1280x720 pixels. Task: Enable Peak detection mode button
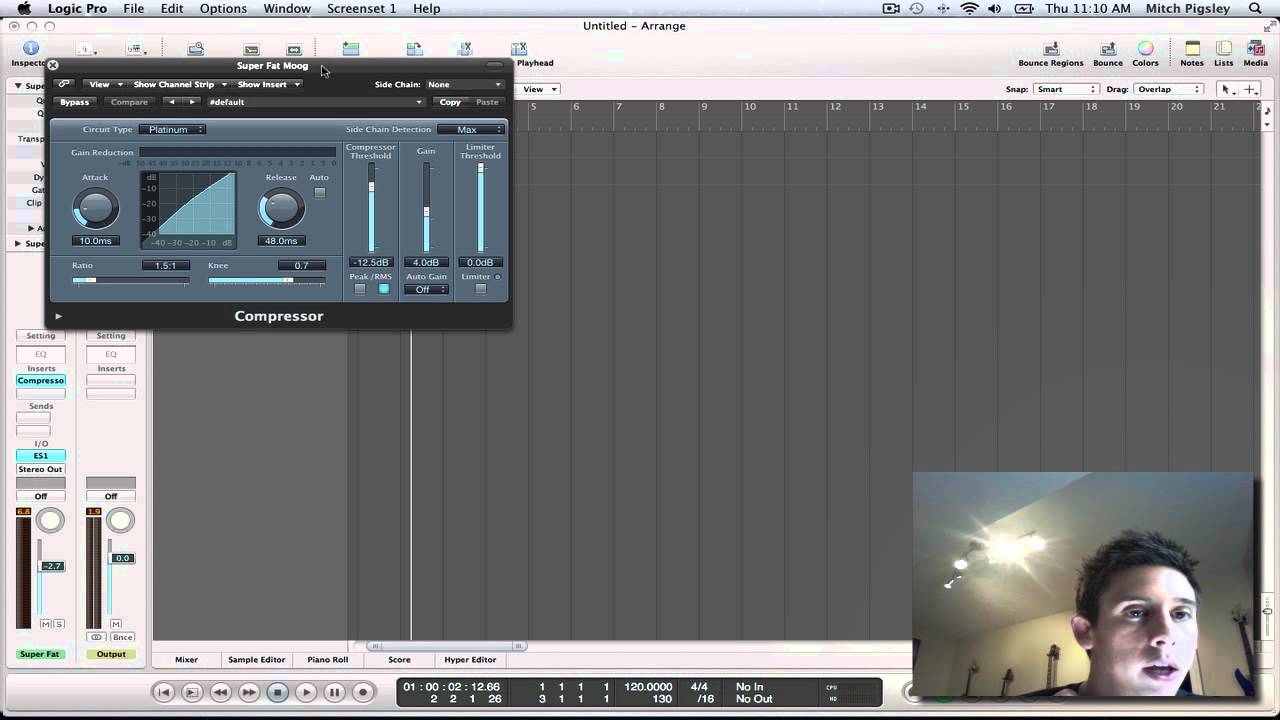coord(360,289)
